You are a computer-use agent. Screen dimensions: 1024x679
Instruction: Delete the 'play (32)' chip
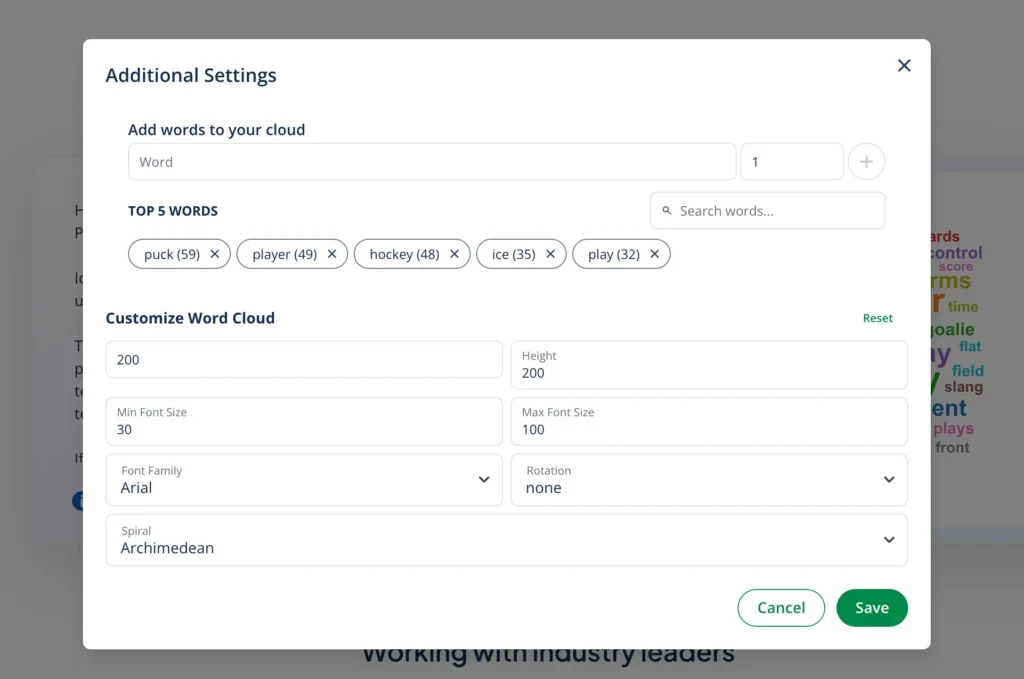(655, 254)
